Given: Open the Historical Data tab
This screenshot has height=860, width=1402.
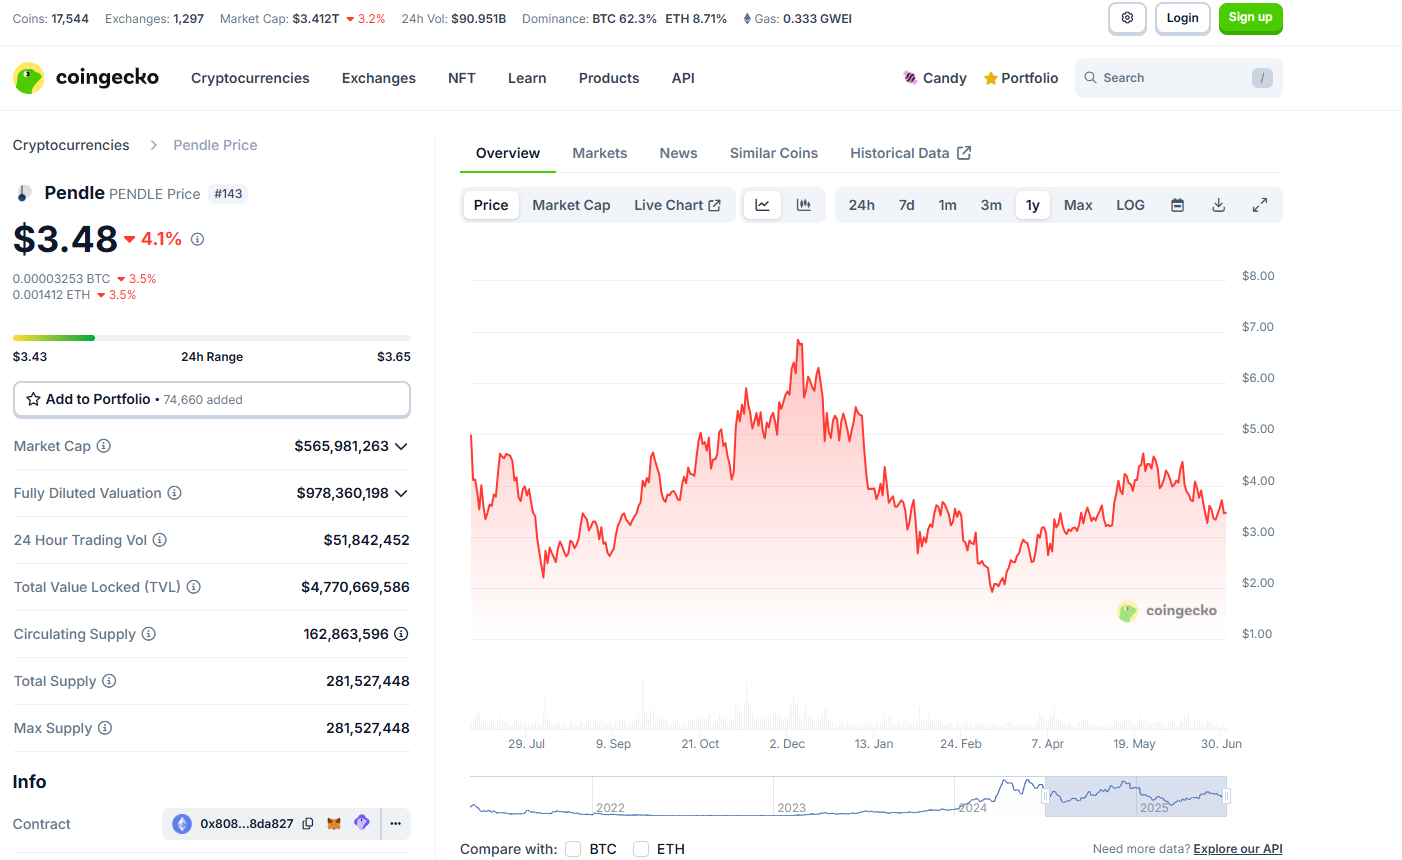Looking at the screenshot, I should click(910, 153).
